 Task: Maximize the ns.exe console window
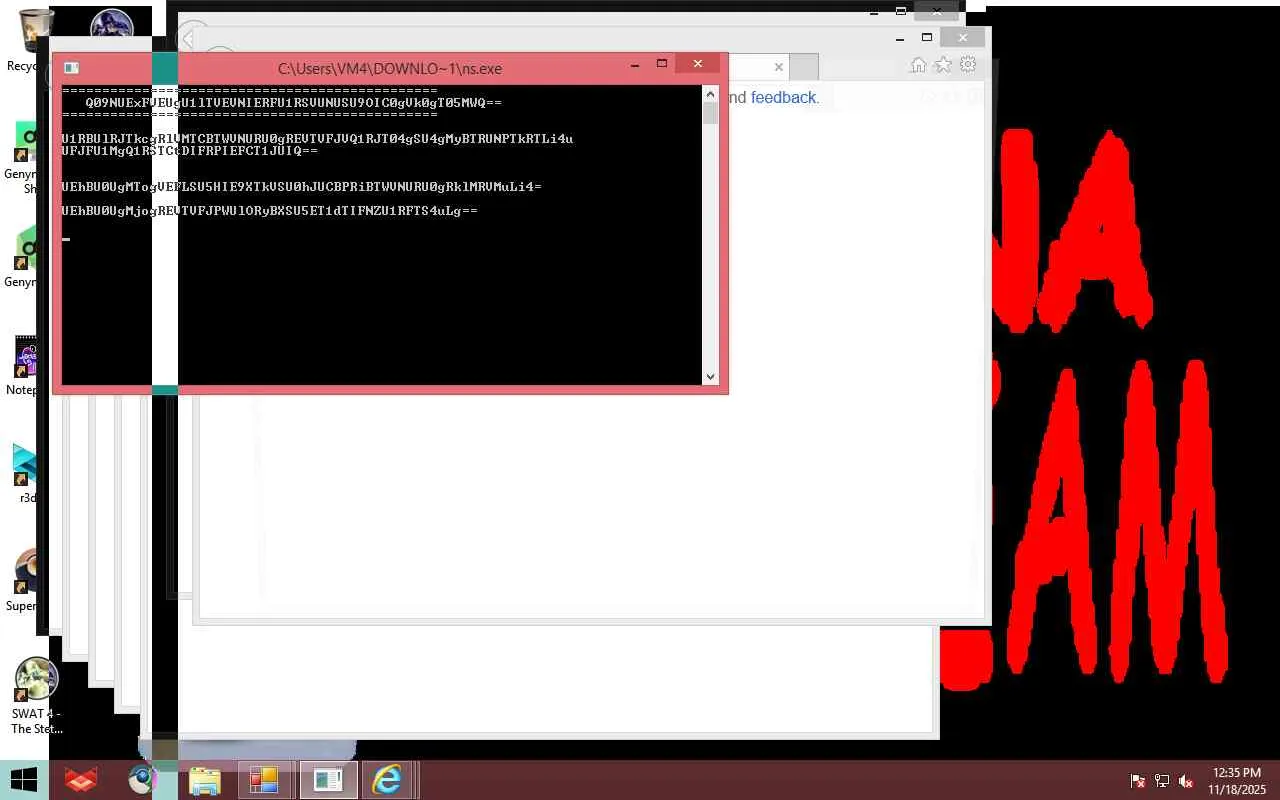(661, 64)
